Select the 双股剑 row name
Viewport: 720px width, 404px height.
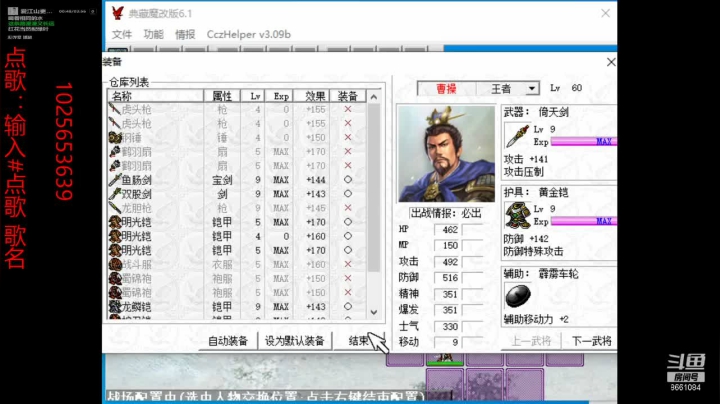136,194
